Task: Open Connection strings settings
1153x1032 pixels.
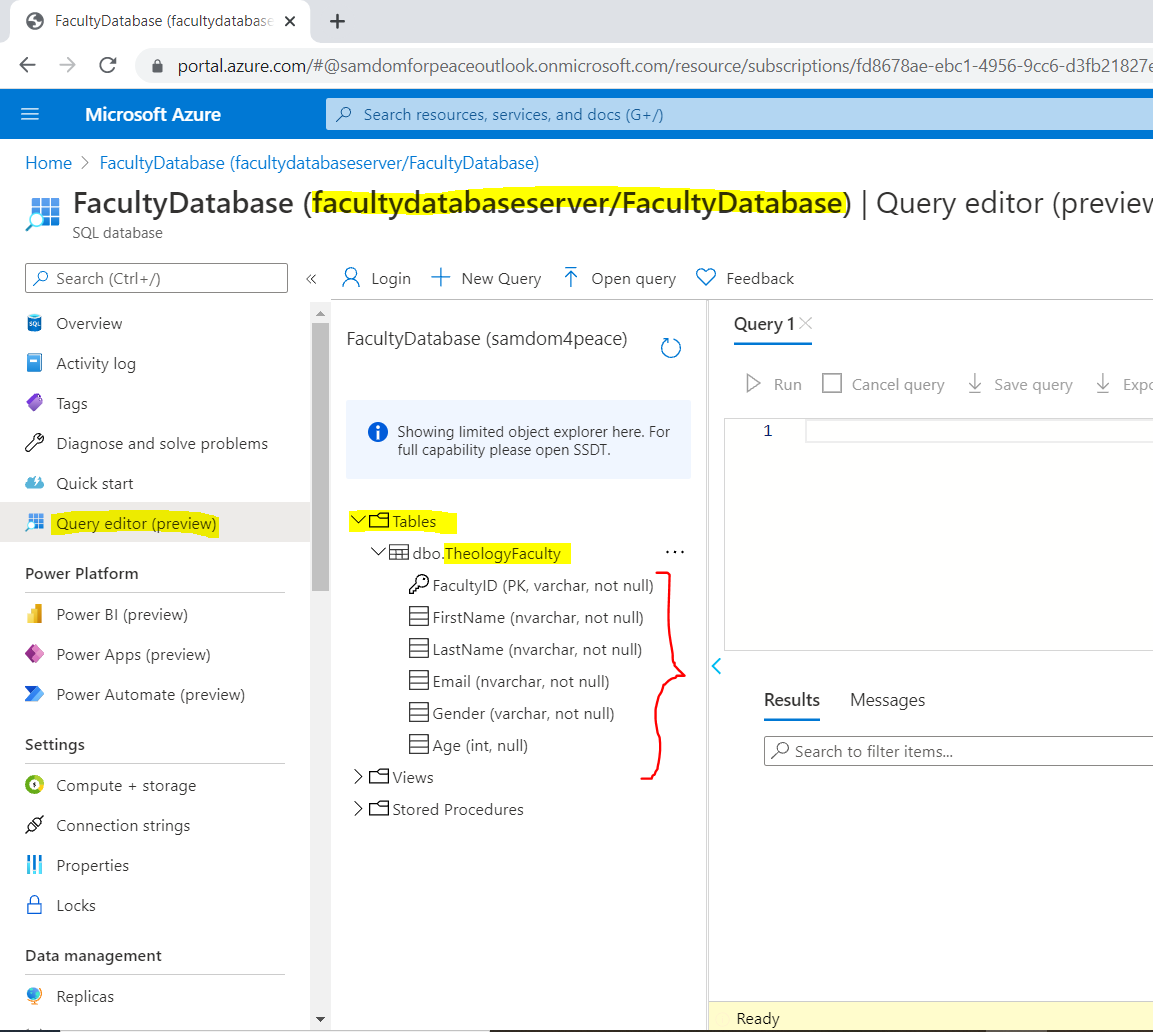Action: [123, 825]
